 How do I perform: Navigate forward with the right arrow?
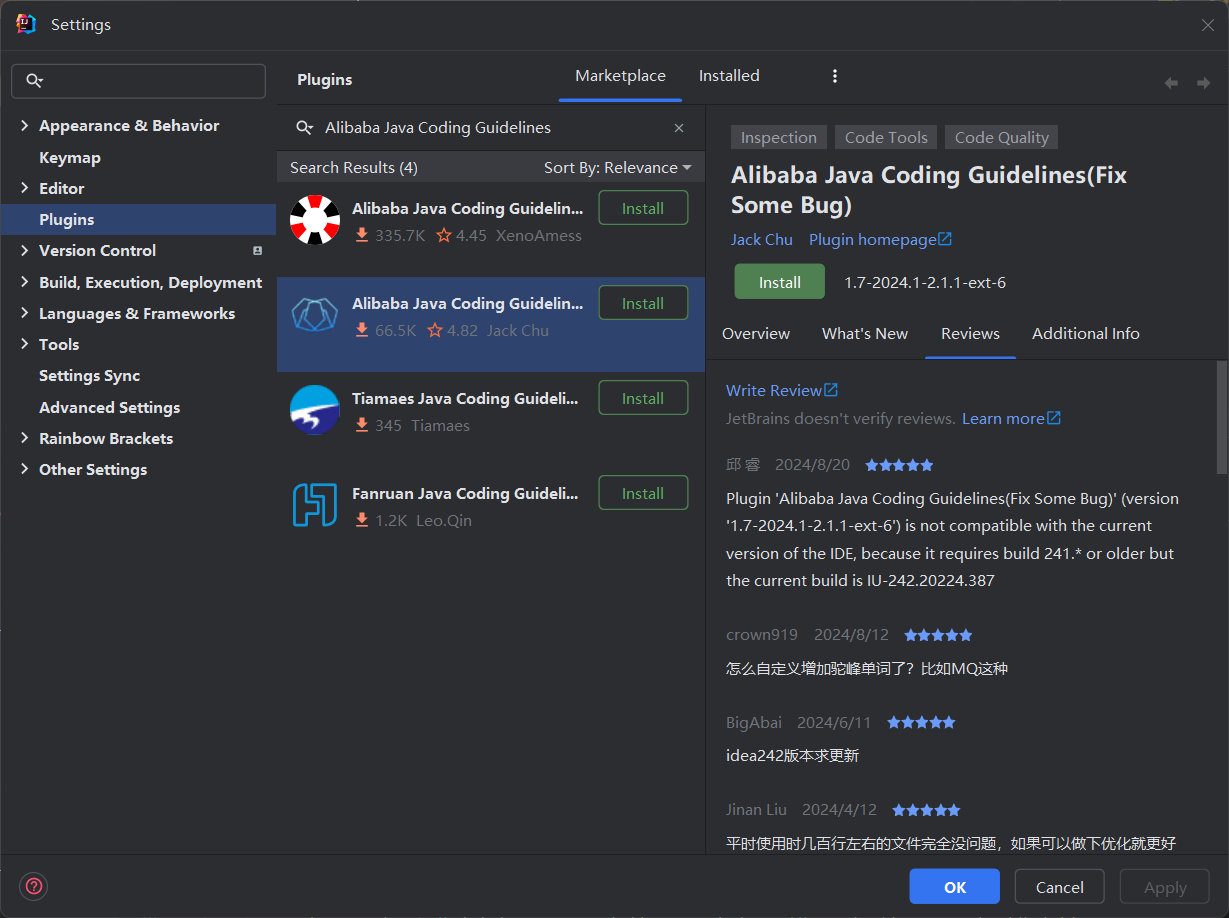tap(1203, 83)
